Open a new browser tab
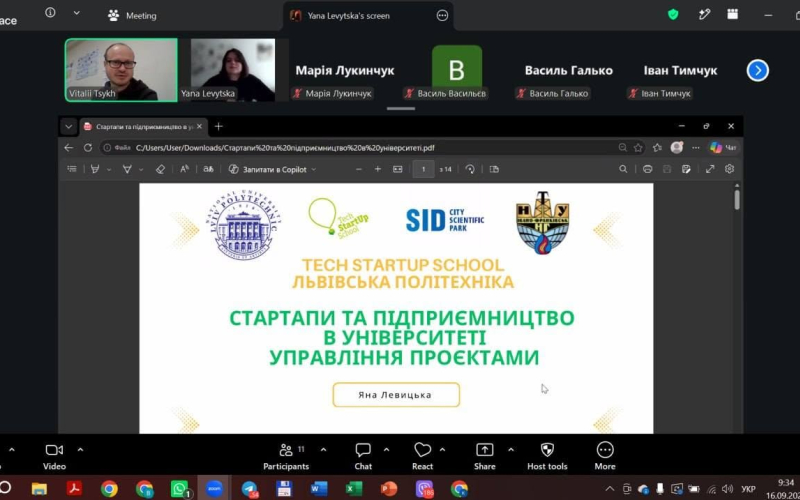The image size is (800, 500). 218,127
